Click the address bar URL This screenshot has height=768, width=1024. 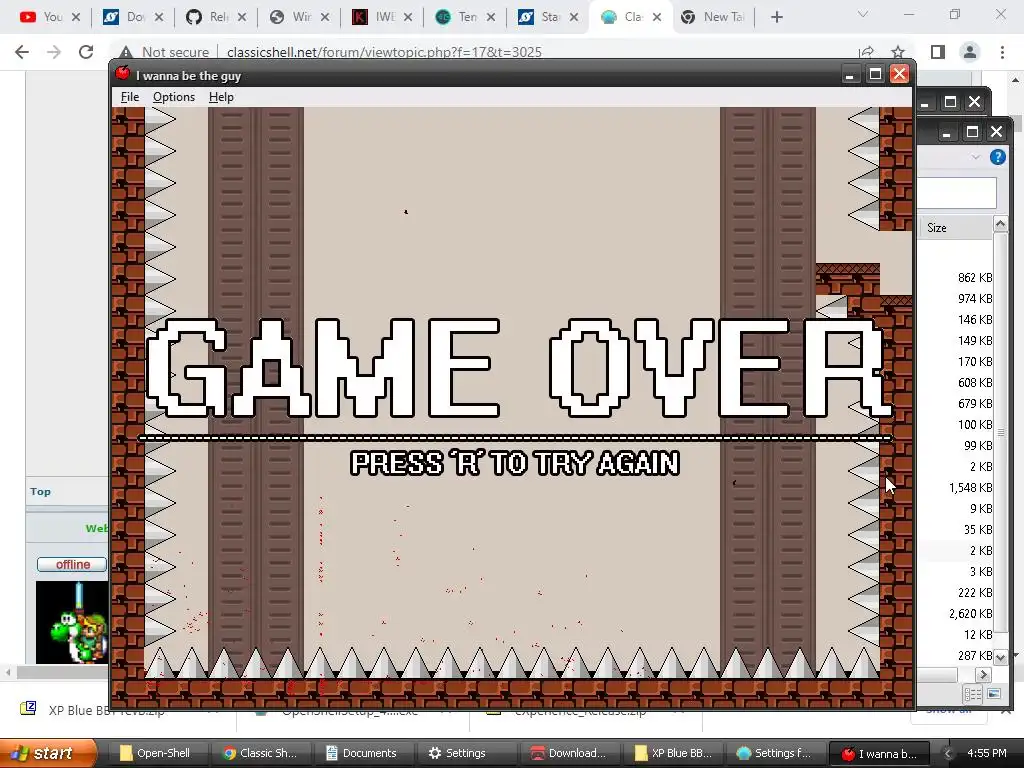(x=384, y=52)
